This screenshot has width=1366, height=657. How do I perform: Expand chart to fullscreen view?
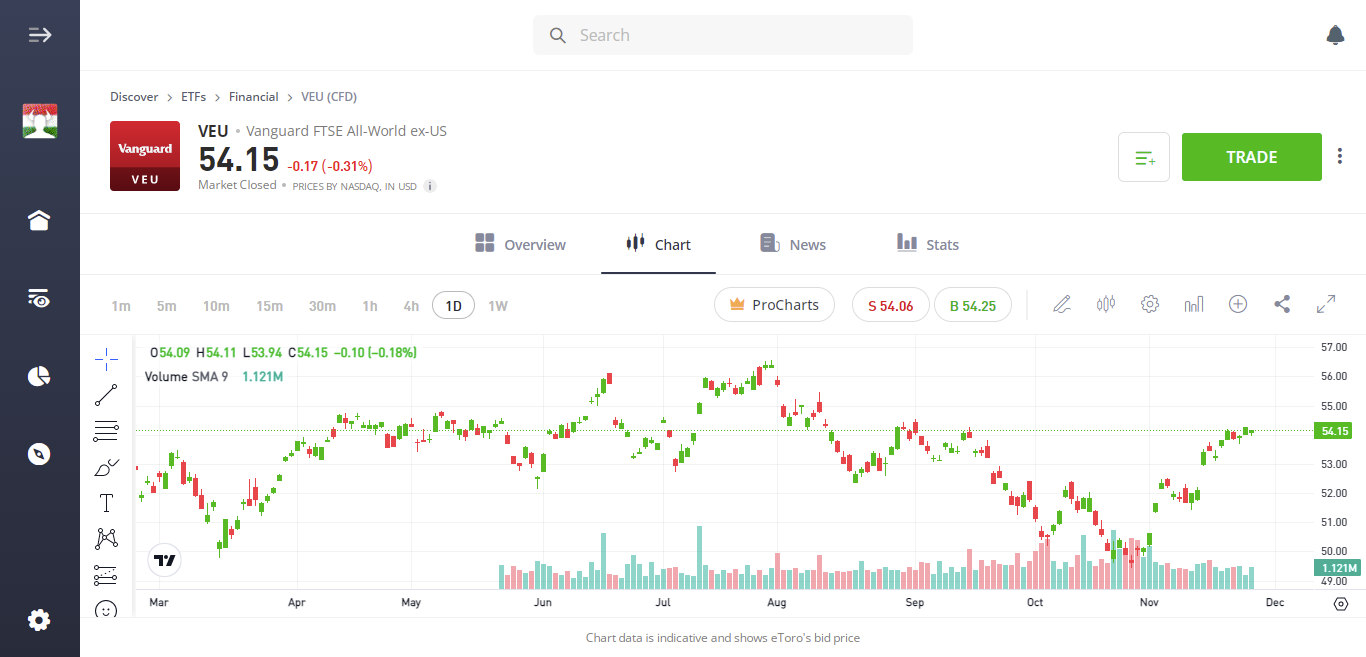click(x=1326, y=304)
